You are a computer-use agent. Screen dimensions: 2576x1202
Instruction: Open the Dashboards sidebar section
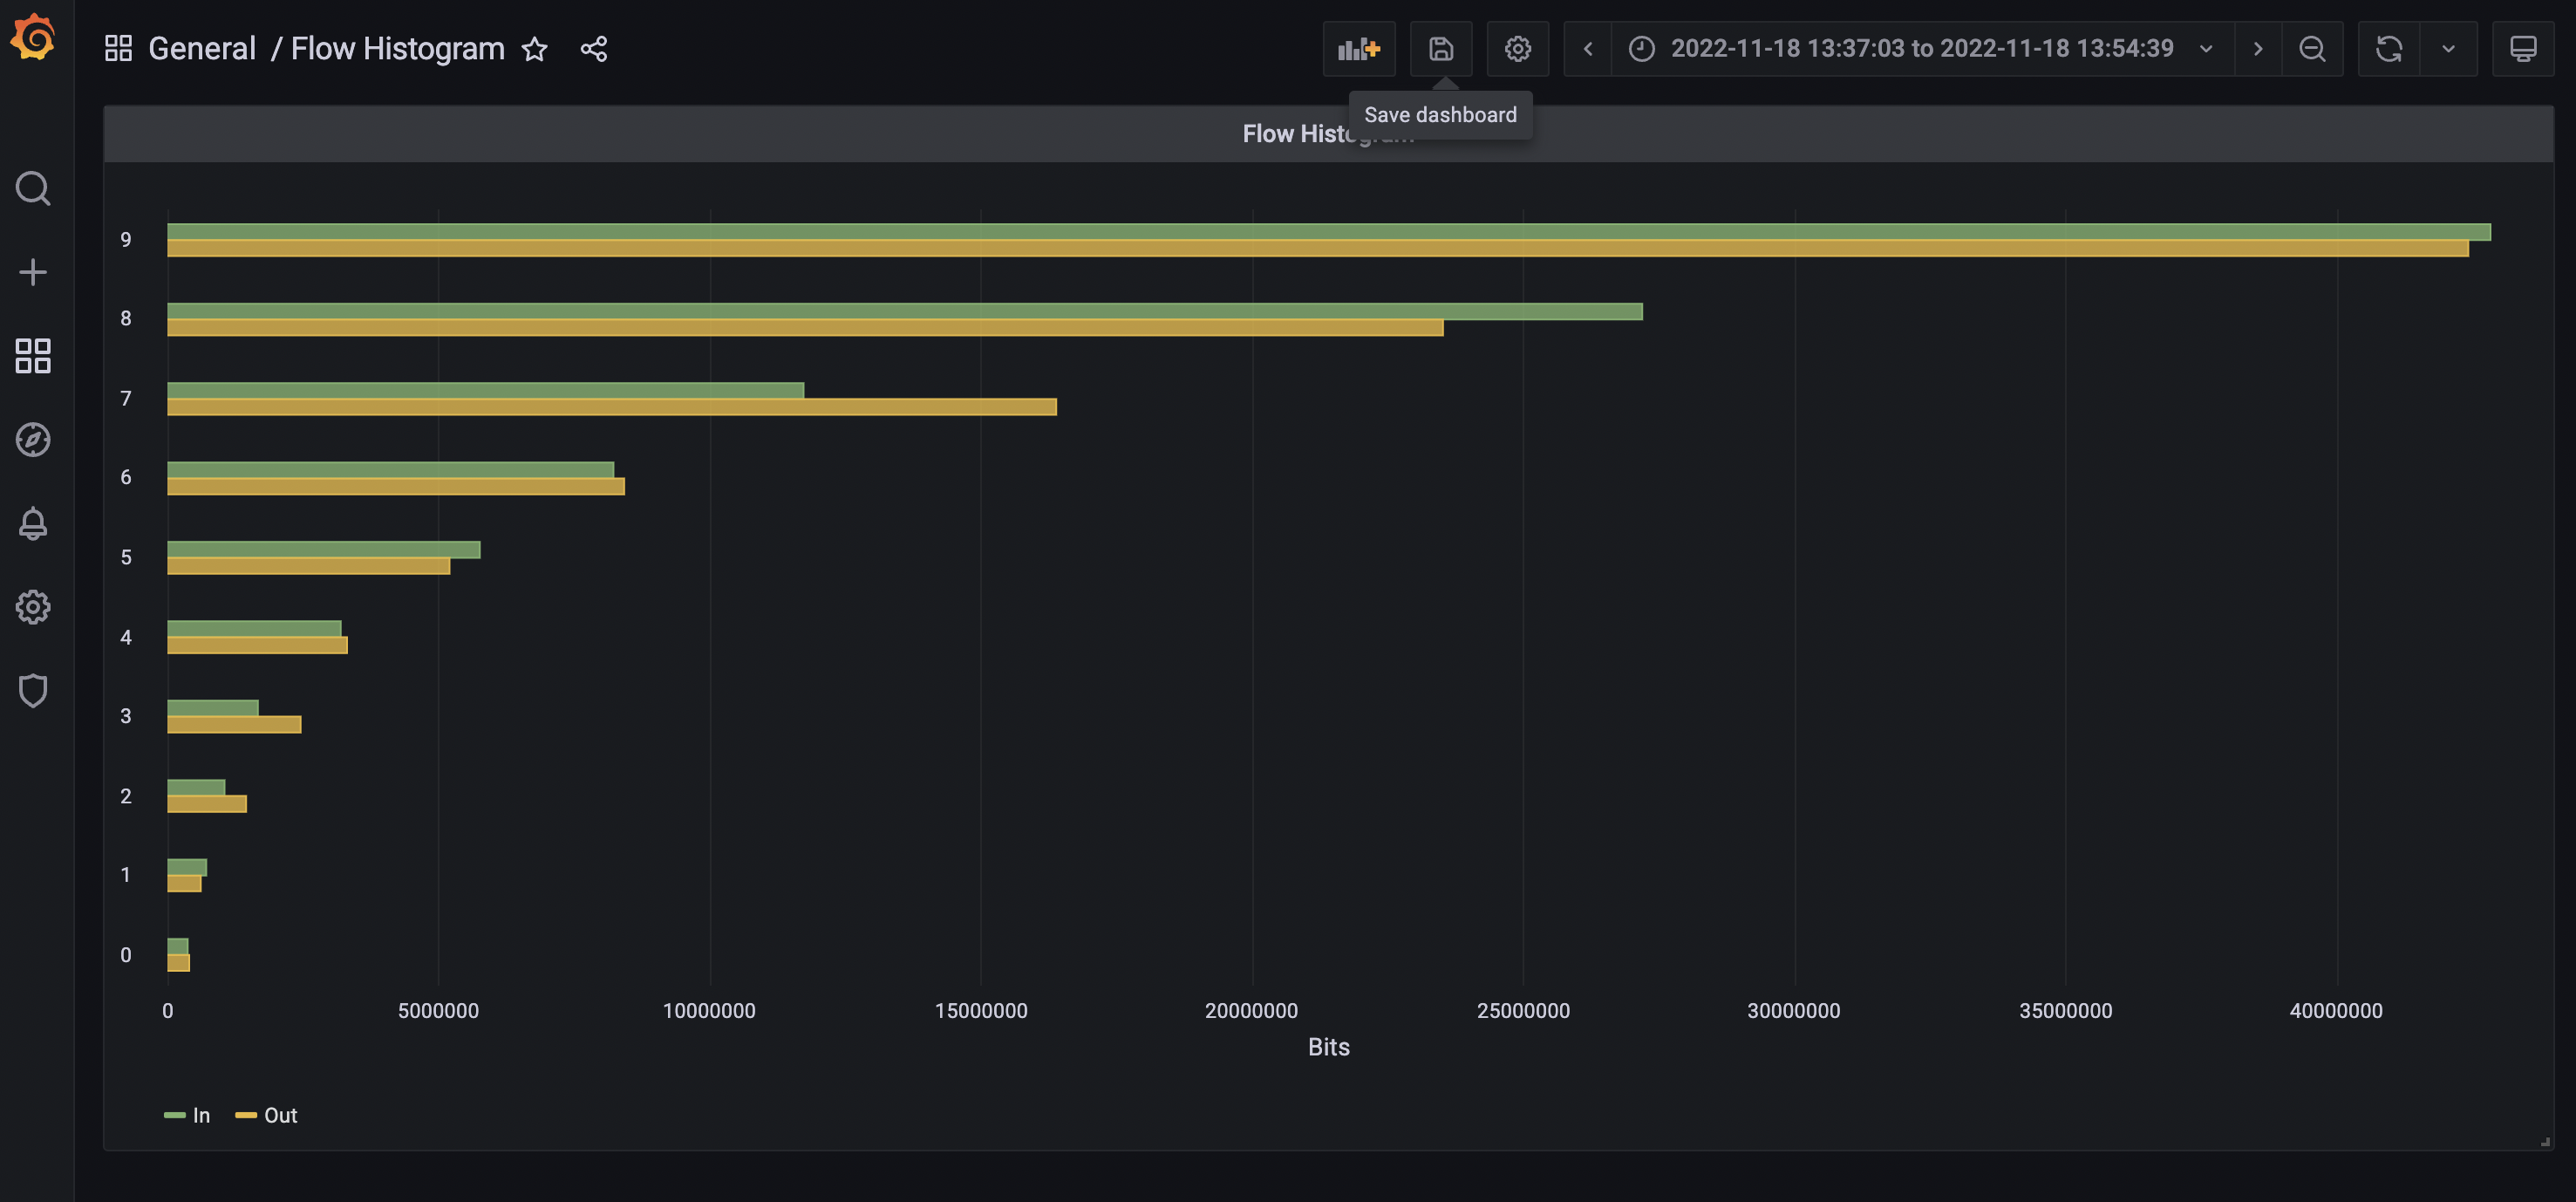pos(33,355)
